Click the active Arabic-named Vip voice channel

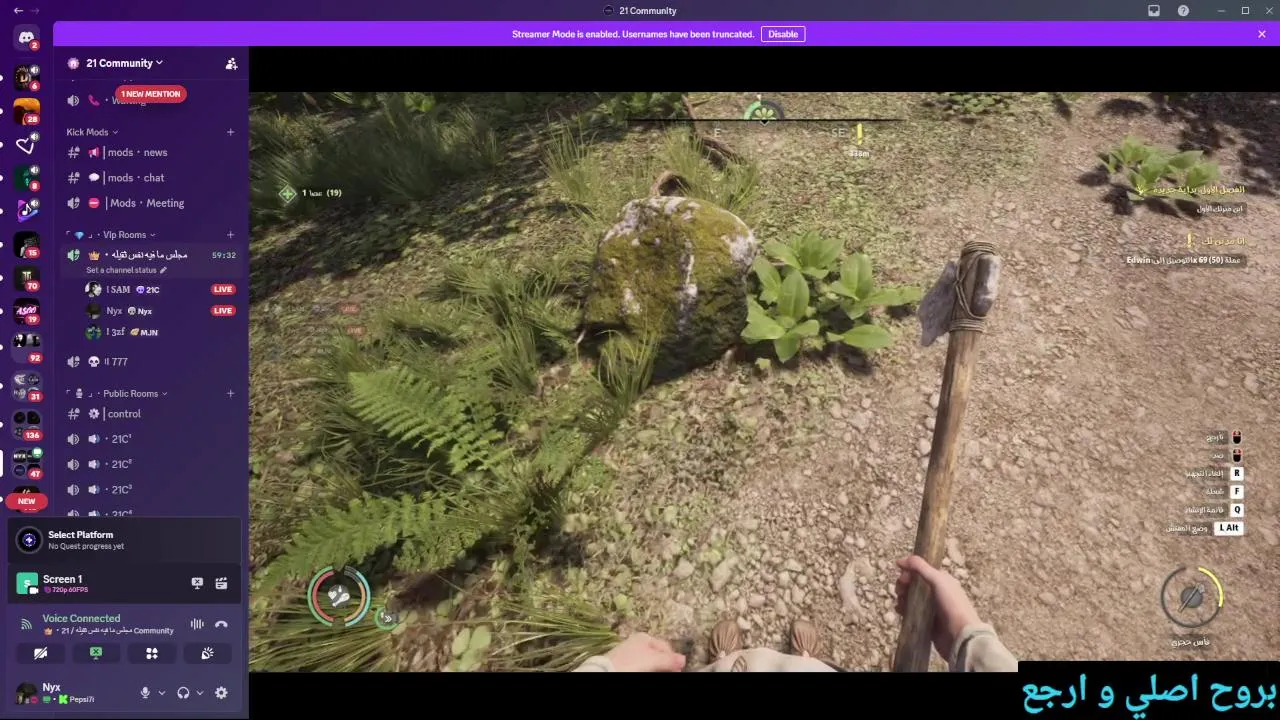pos(152,255)
